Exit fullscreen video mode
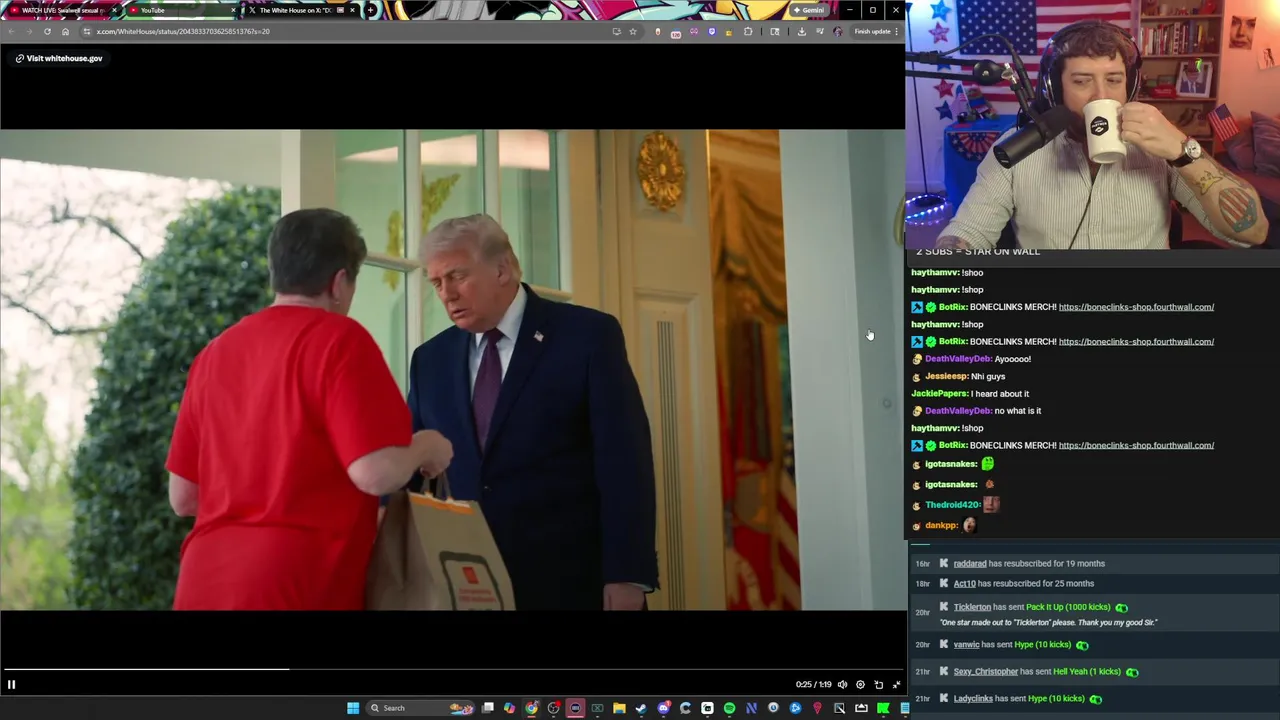The width and height of the screenshot is (1280, 720). coord(896,685)
